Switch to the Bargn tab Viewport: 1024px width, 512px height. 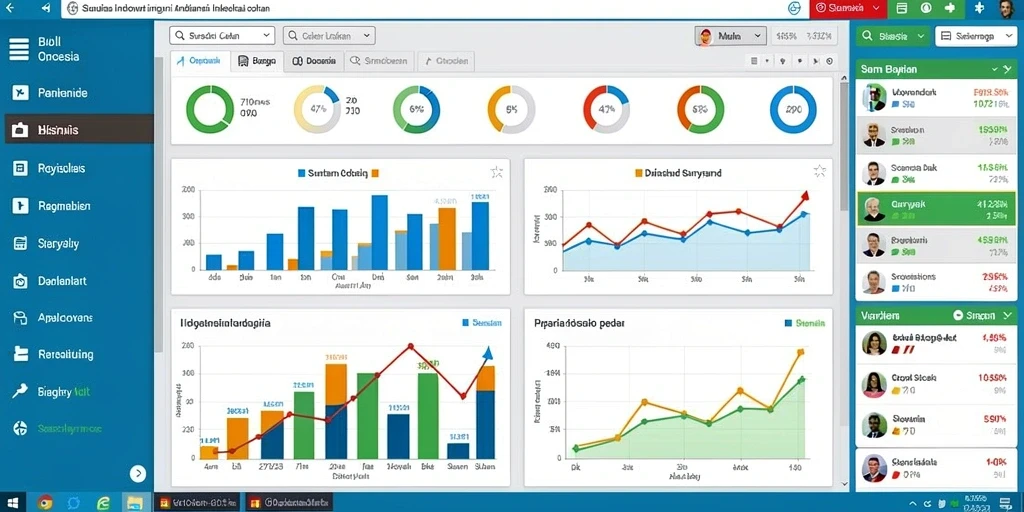coord(257,61)
